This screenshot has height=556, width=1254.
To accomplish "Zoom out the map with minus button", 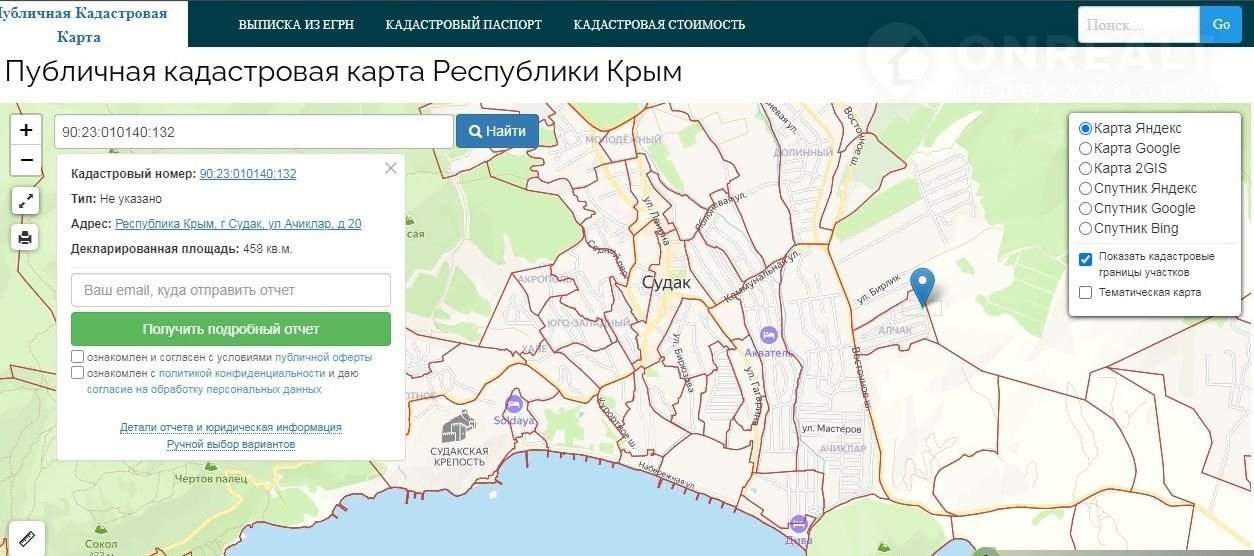I will [26, 160].
